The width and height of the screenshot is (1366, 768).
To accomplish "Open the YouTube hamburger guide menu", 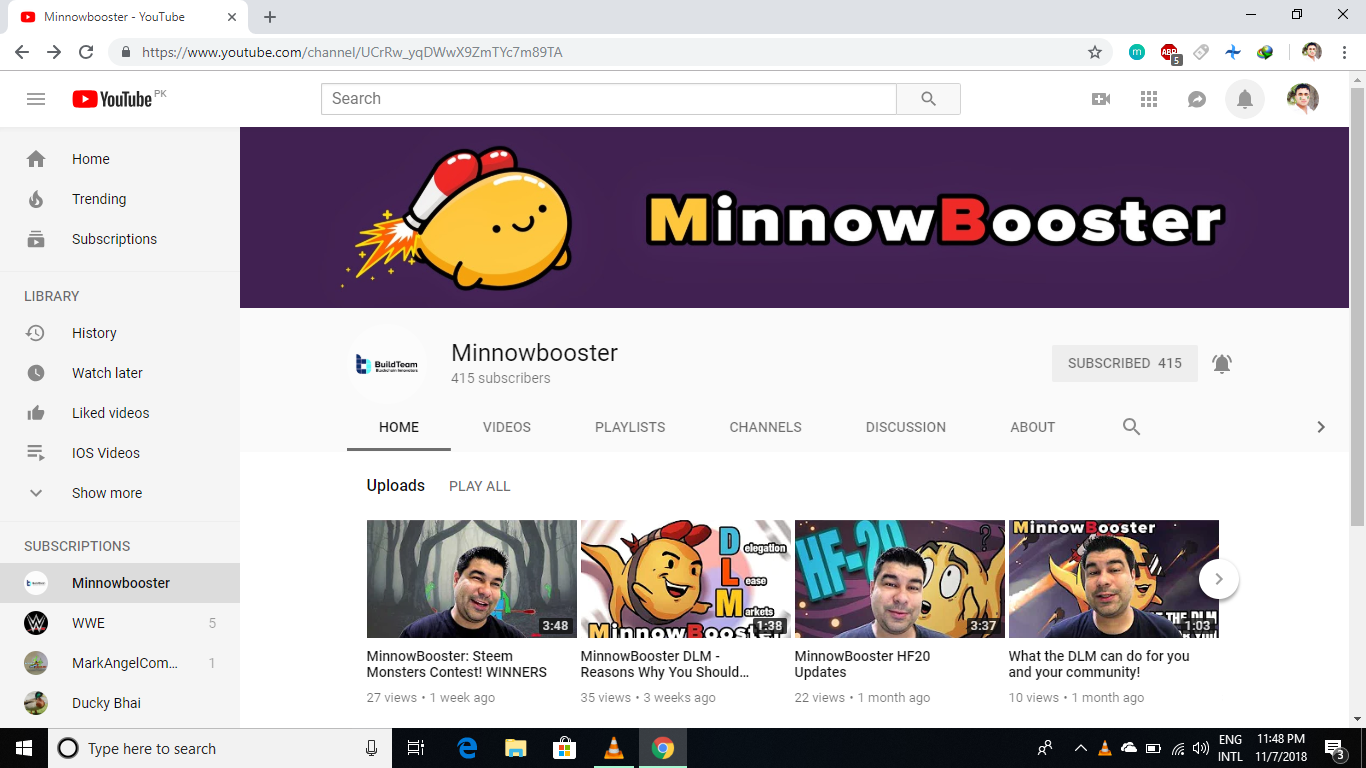I will click(36, 99).
